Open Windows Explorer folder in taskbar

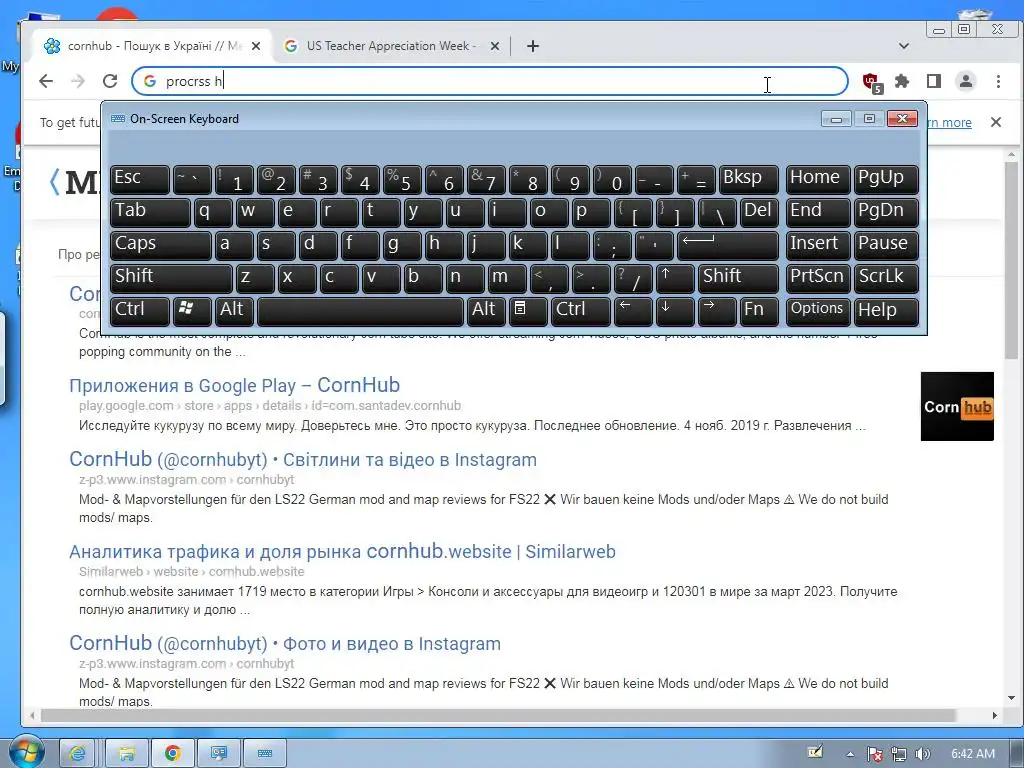127,754
